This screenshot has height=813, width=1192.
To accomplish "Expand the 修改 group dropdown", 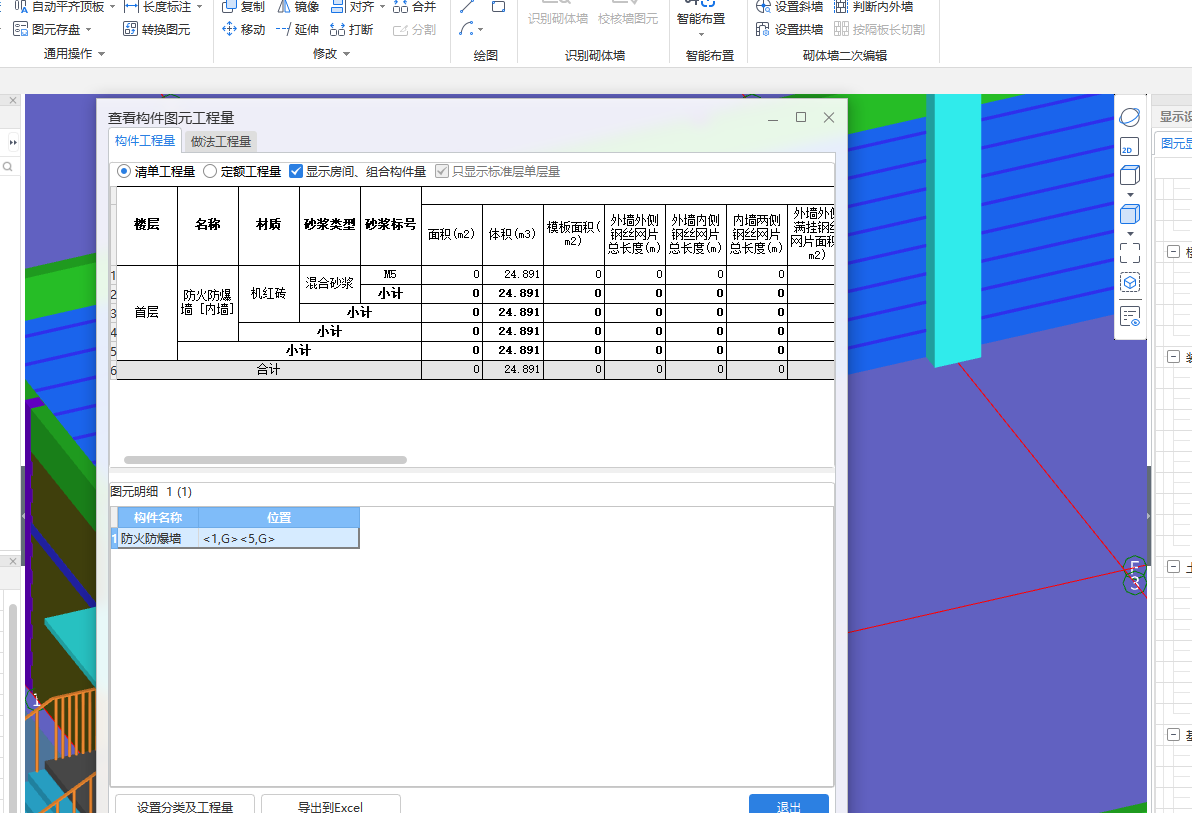I will 347,54.
